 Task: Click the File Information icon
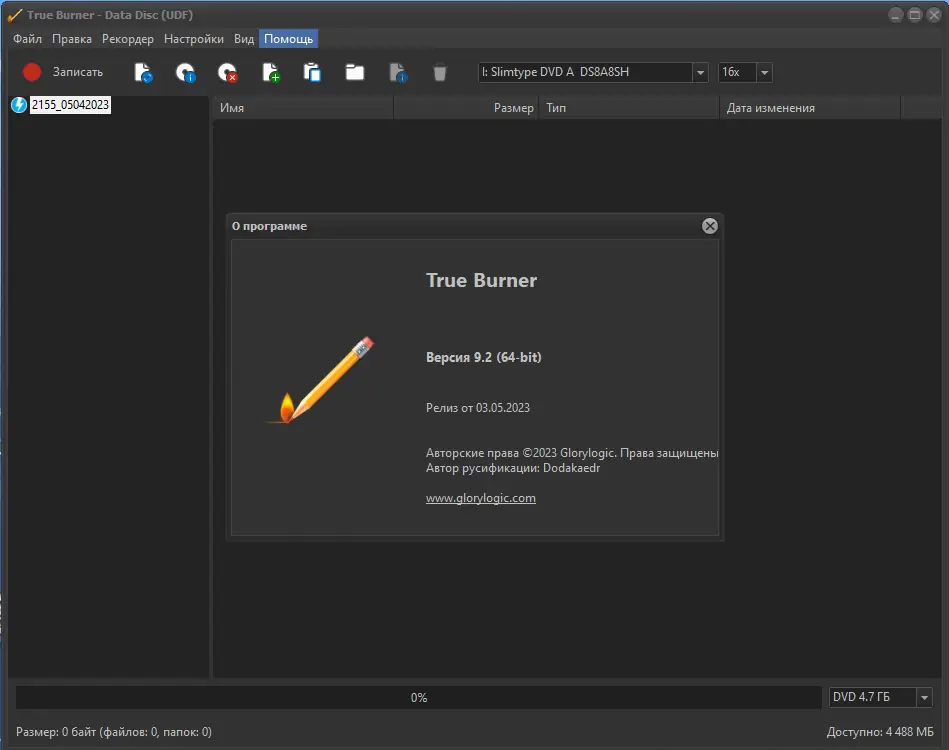click(x=398, y=72)
